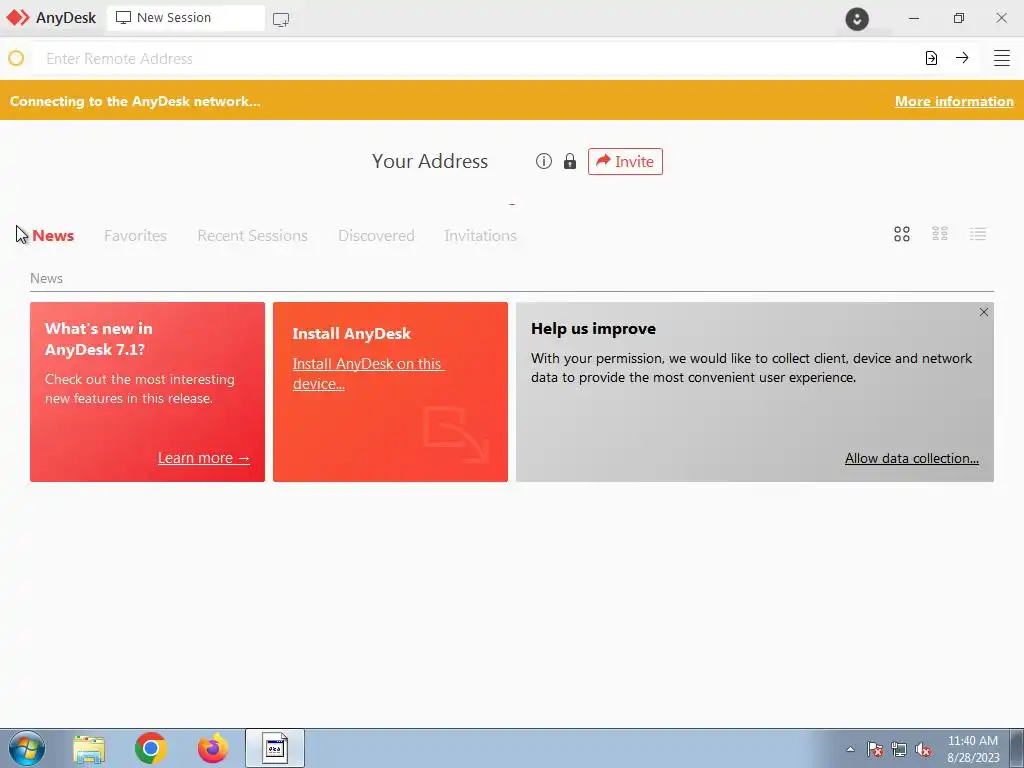Click the lock icon beside Your Address
1024x768 pixels.
(x=570, y=161)
